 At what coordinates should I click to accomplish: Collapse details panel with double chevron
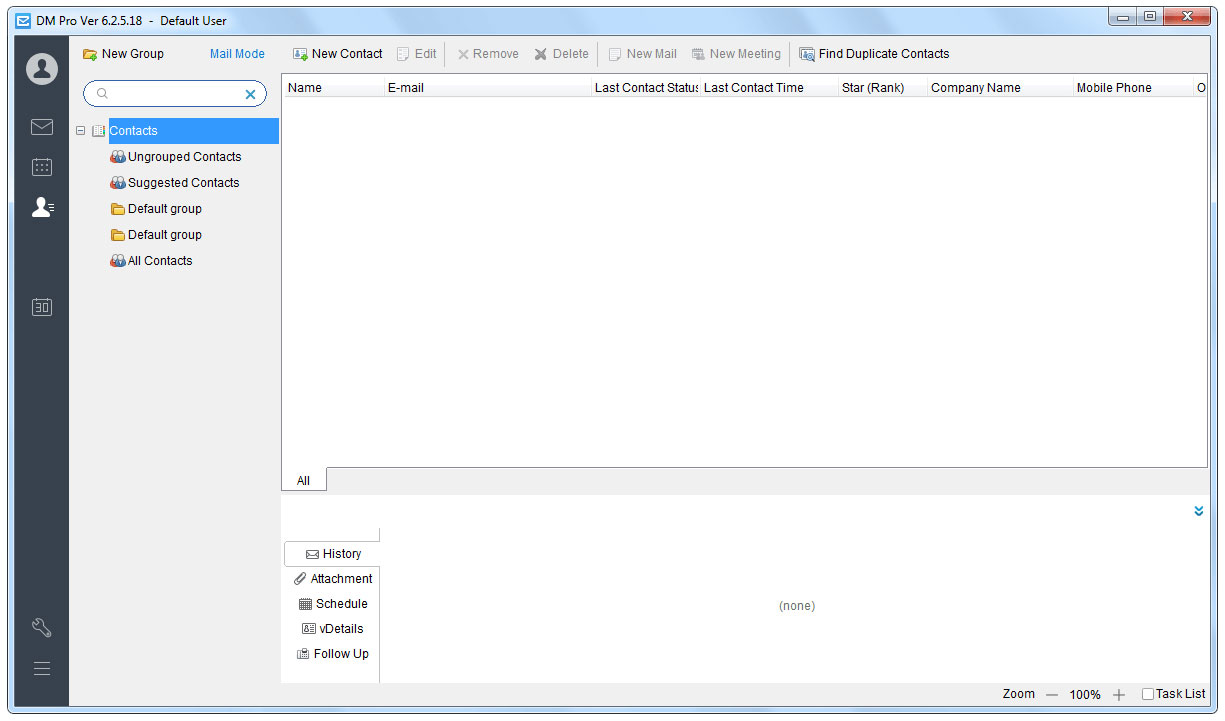(1198, 511)
